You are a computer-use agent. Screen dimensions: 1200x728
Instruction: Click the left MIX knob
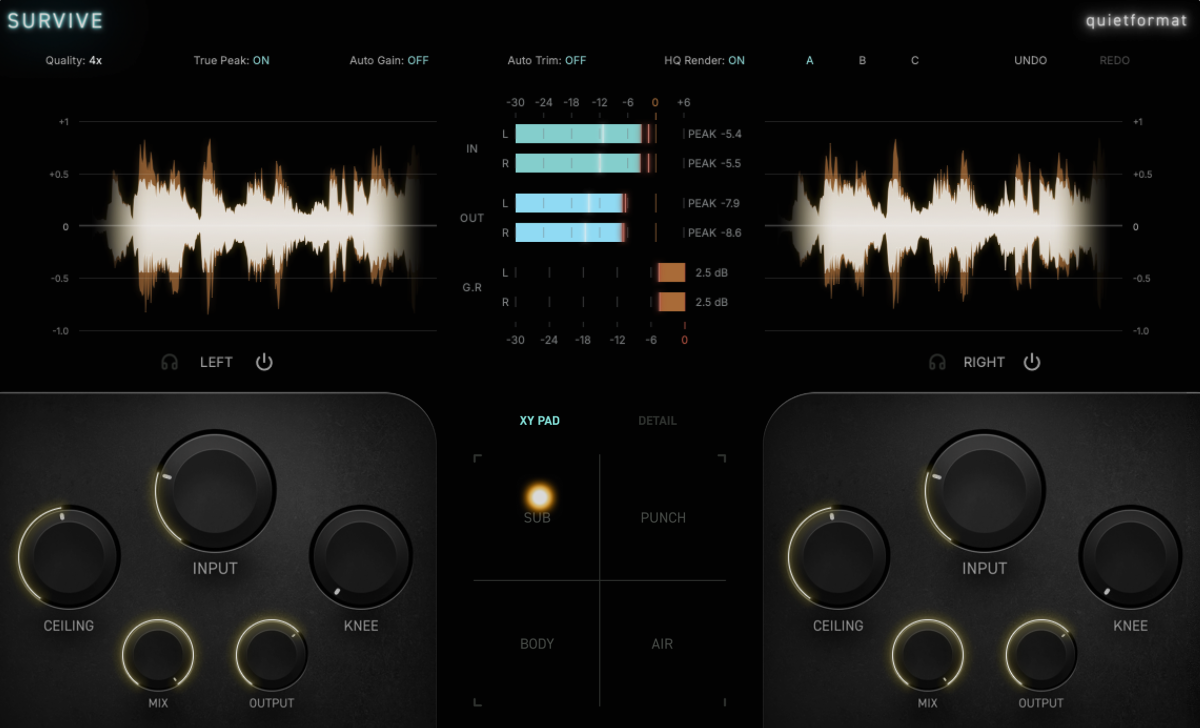click(158, 656)
